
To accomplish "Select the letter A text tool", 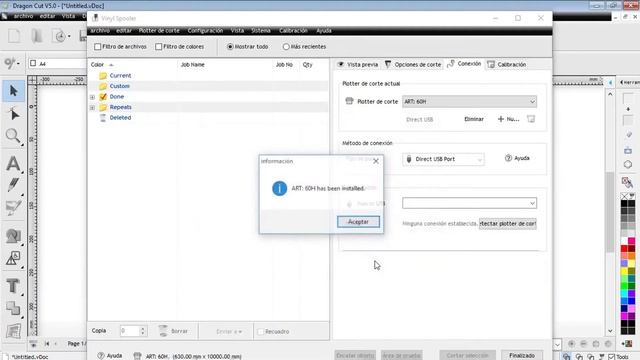I will click(13, 163).
